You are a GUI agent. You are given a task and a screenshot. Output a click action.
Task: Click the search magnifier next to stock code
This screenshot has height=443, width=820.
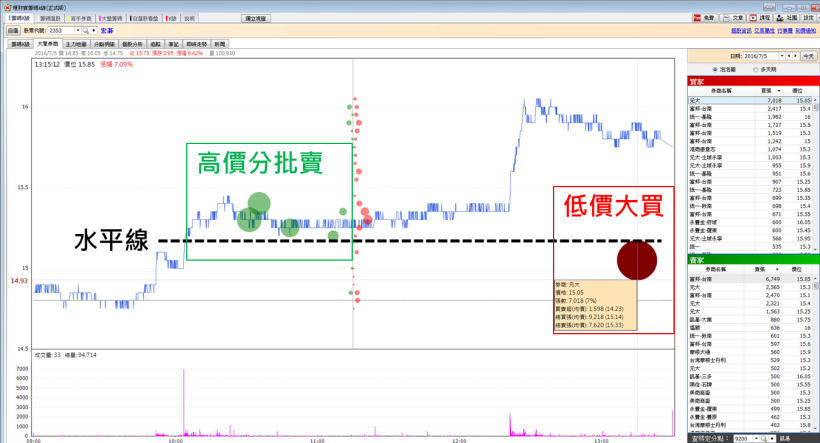[85, 31]
